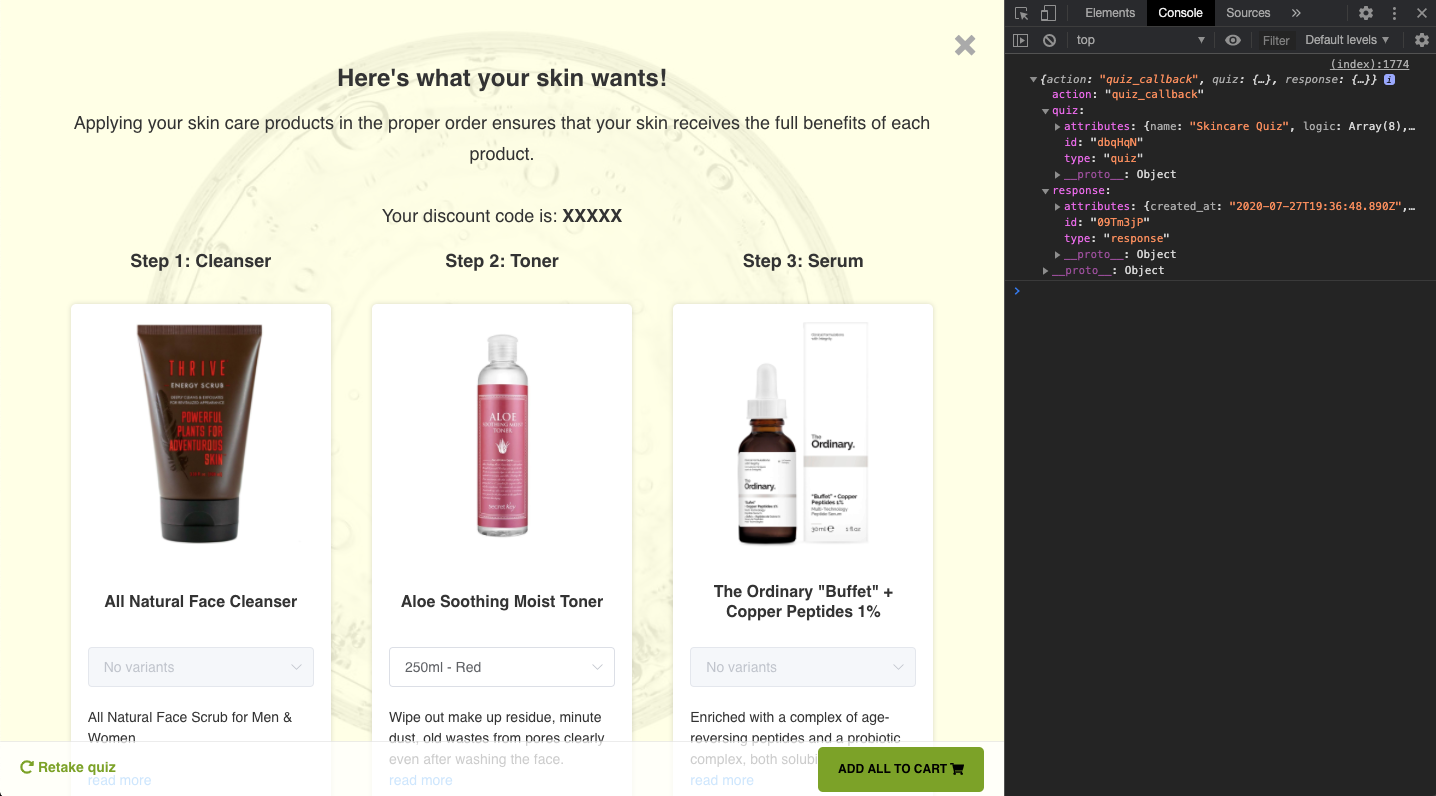This screenshot has height=796, width=1436.
Task: Open the Default levels dropdown
Action: [1347, 40]
